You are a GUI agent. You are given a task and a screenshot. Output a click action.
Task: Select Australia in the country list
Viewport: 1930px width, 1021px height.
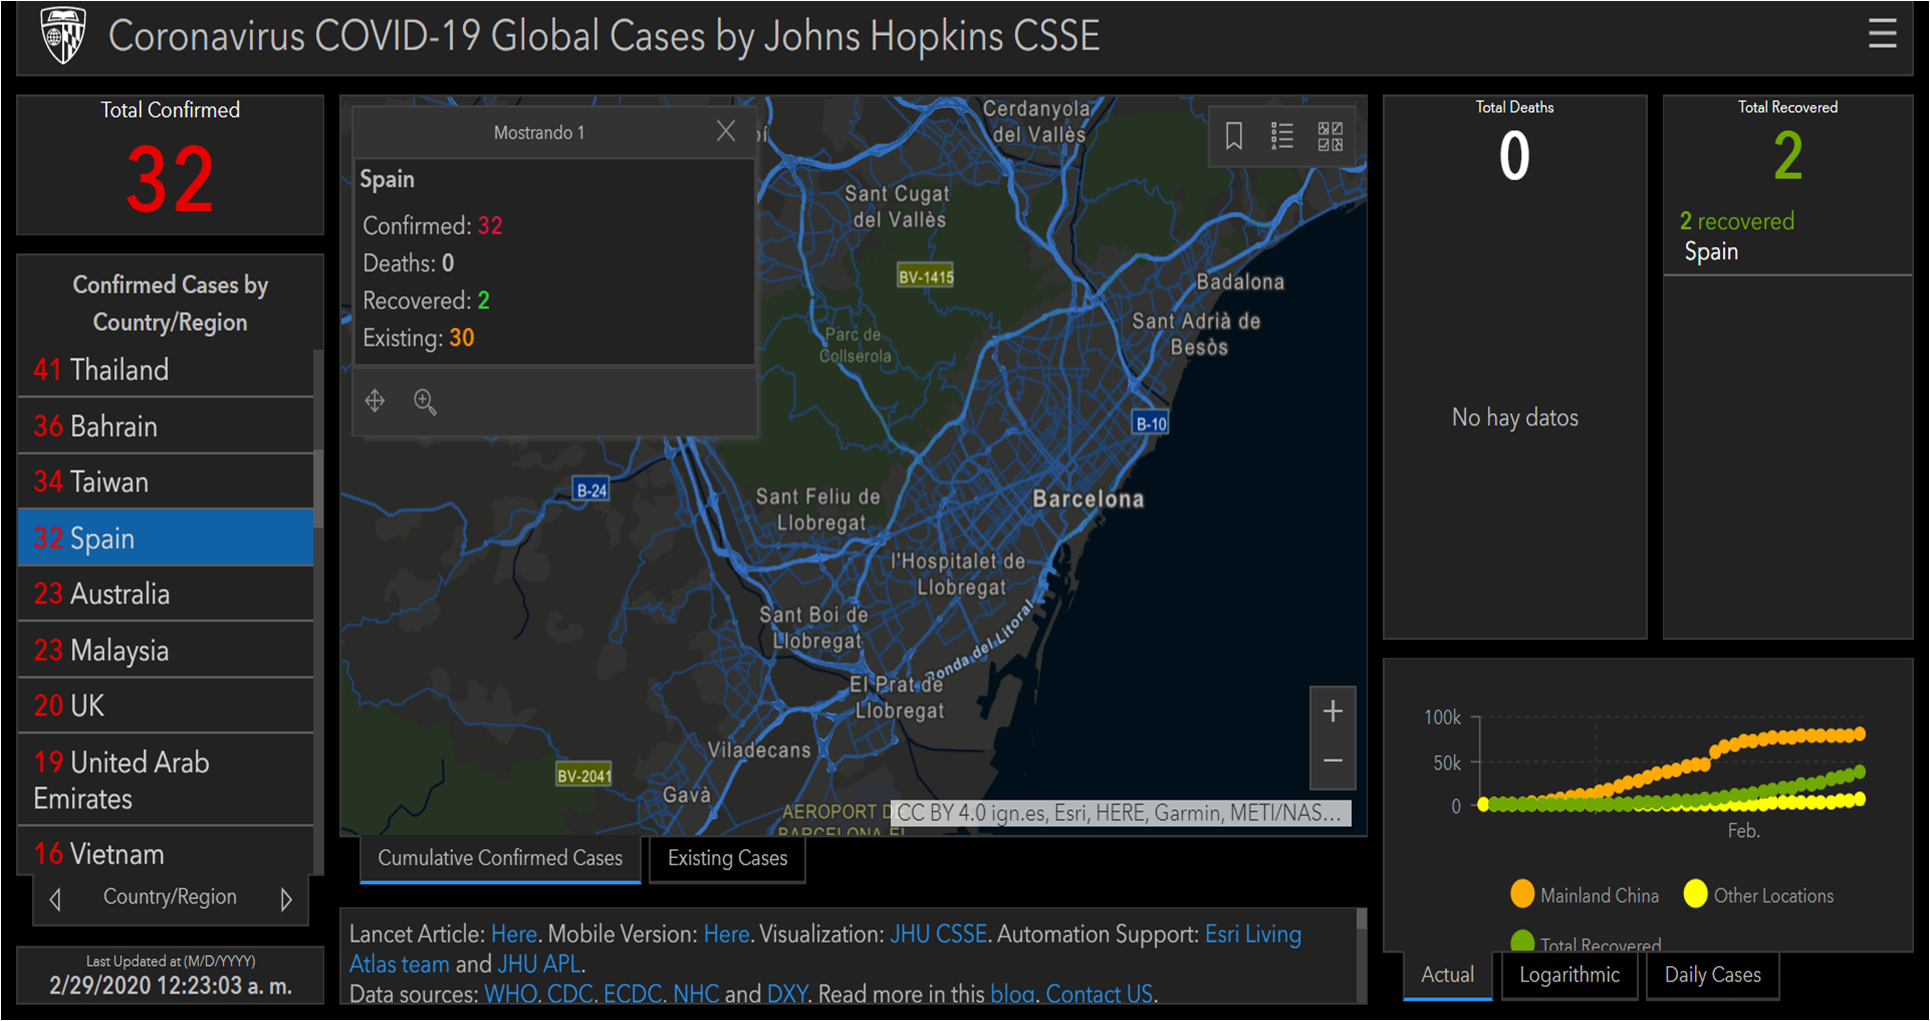click(166, 595)
